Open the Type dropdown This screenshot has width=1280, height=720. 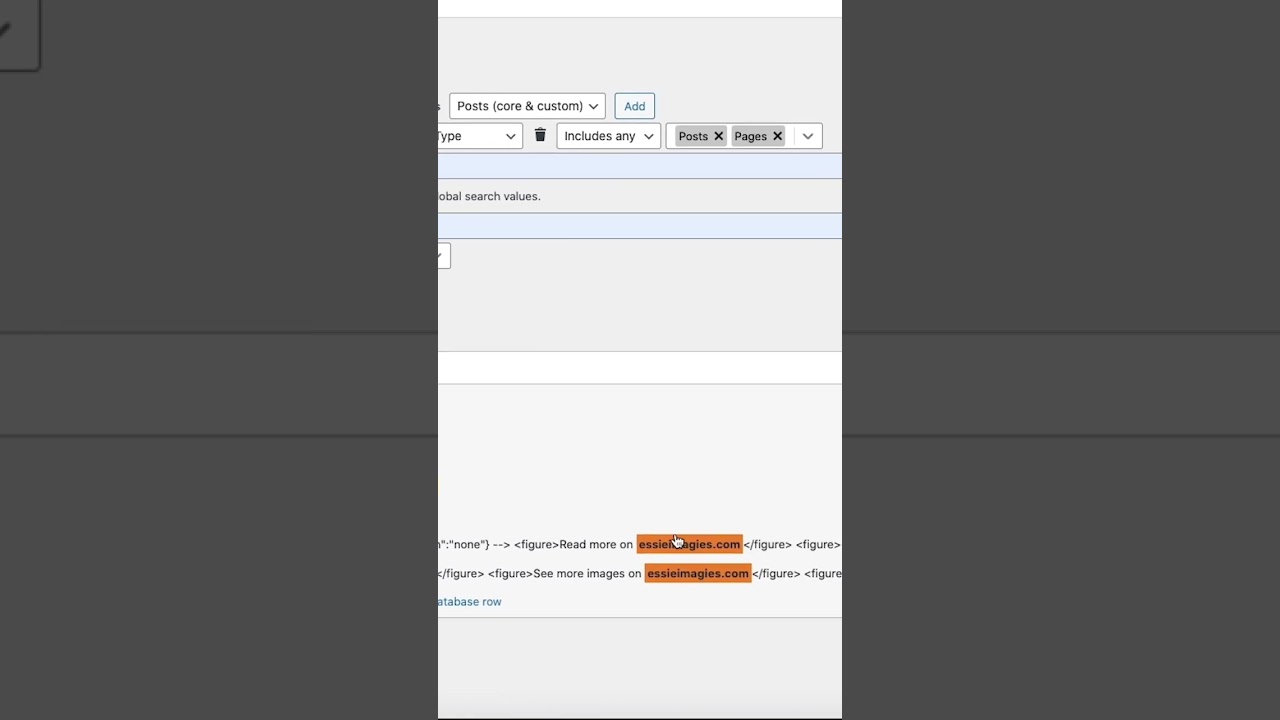[480, 136]
